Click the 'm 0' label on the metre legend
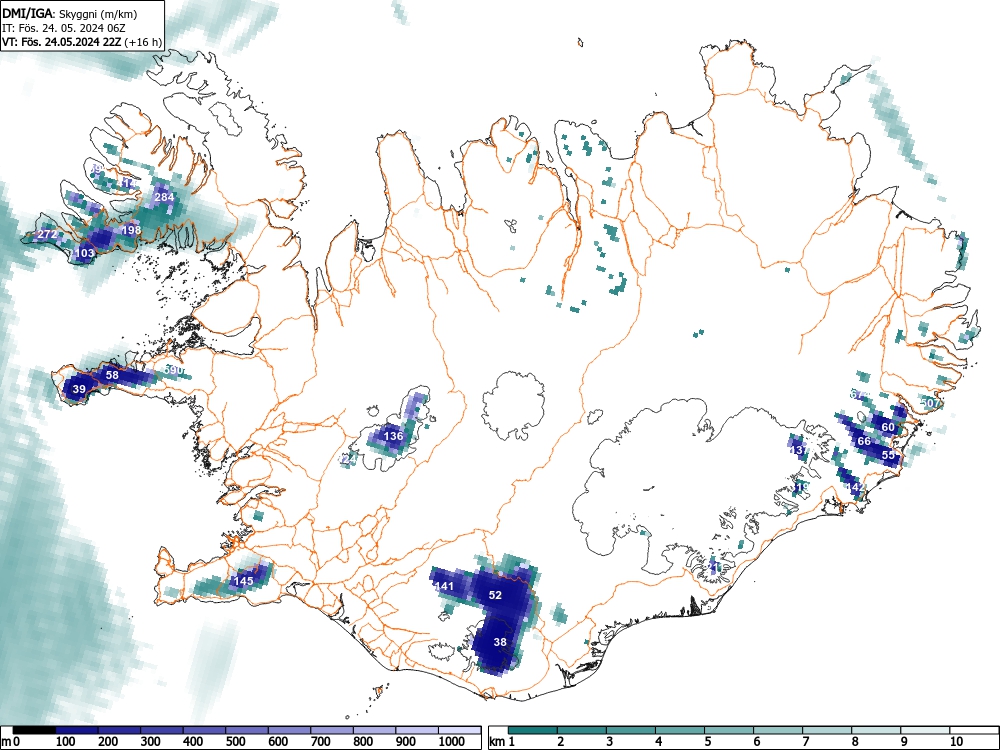This screenshot has height=750, width=1000. (x=11, y=742)
